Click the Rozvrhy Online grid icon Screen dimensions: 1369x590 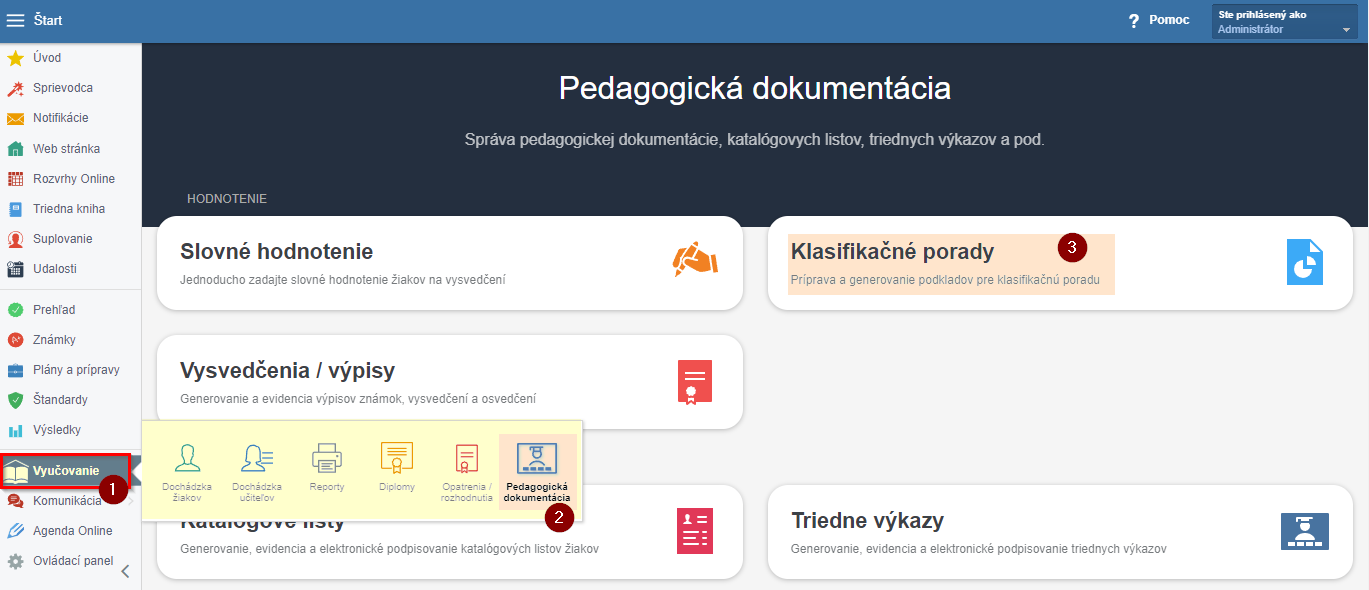click(x=15, y=179)
